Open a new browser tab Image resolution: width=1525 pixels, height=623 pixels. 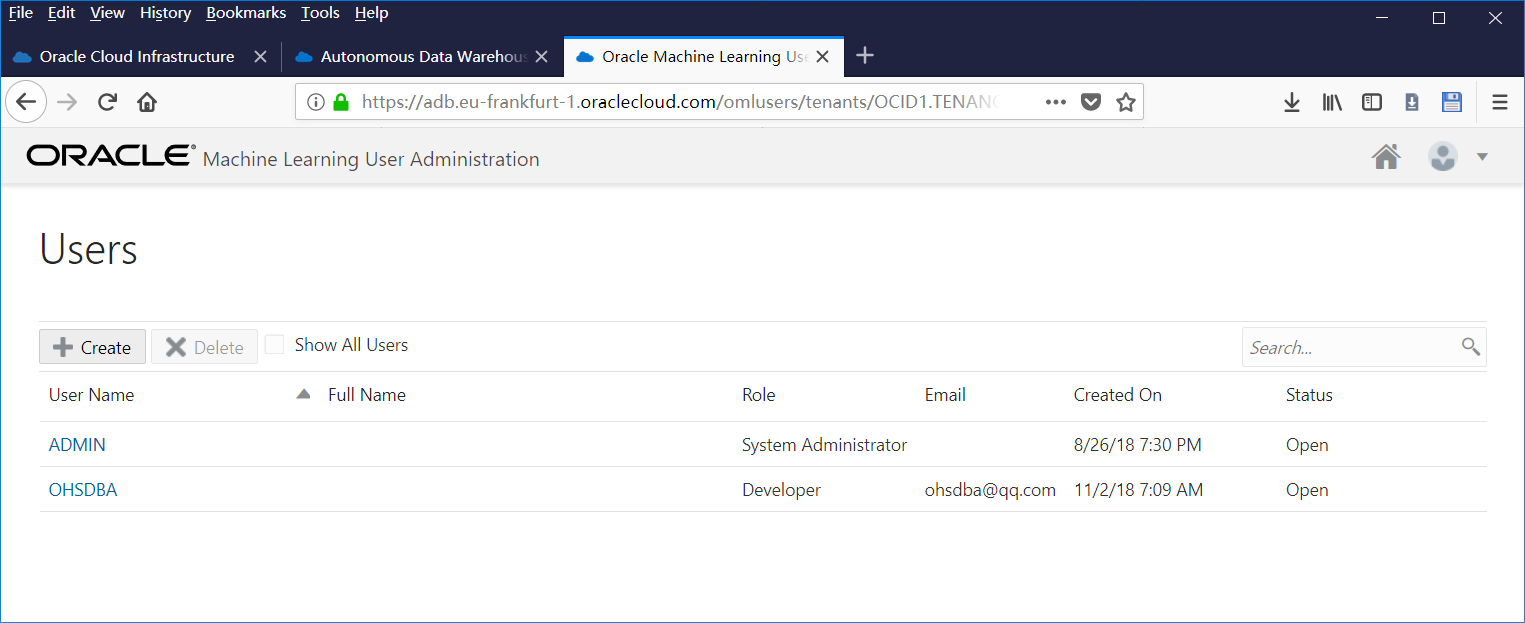click(x=866, y=56)
